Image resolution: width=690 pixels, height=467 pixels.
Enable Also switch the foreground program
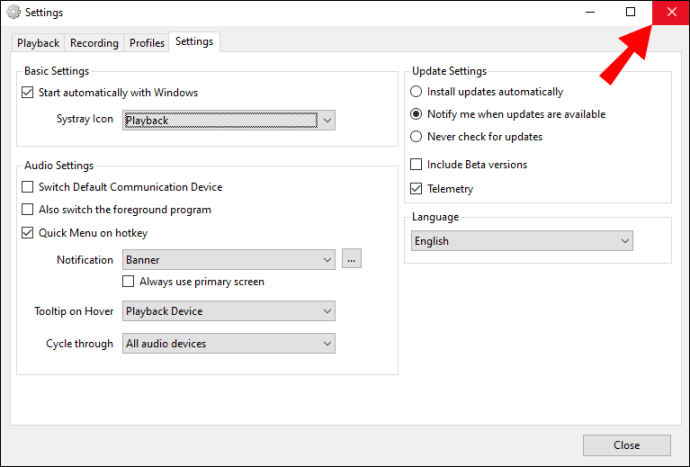(27, 210)
